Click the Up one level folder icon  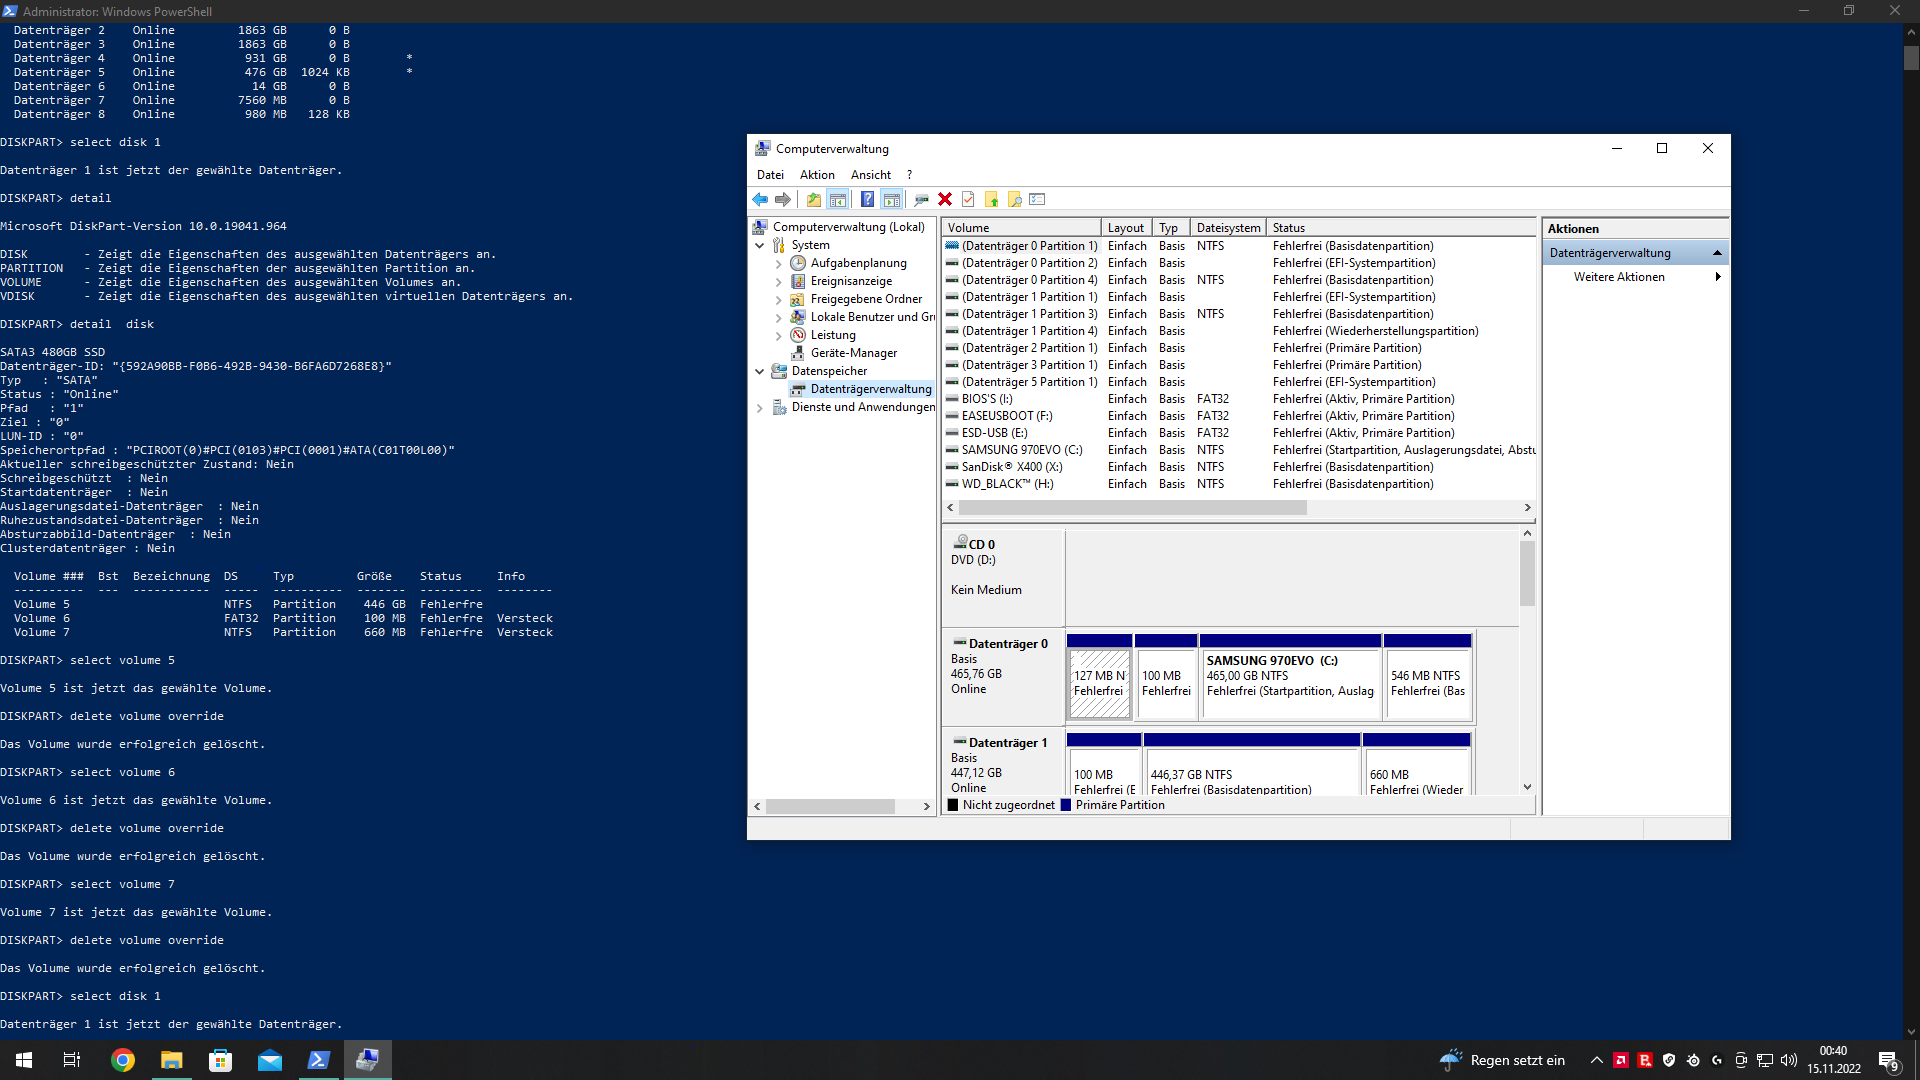[814, 200]
